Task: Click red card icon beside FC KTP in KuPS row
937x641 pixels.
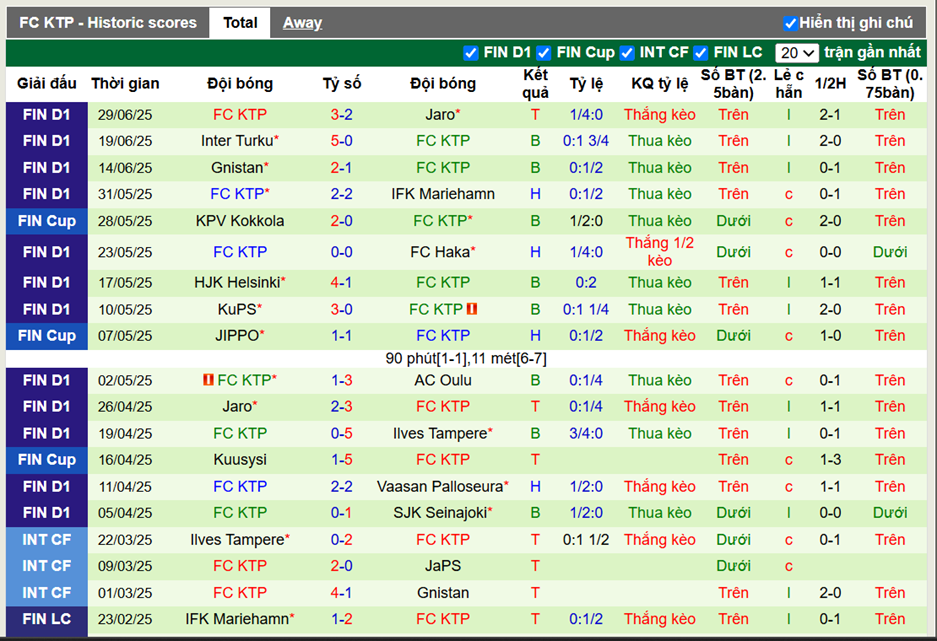Action: click(x=472, y=309)
